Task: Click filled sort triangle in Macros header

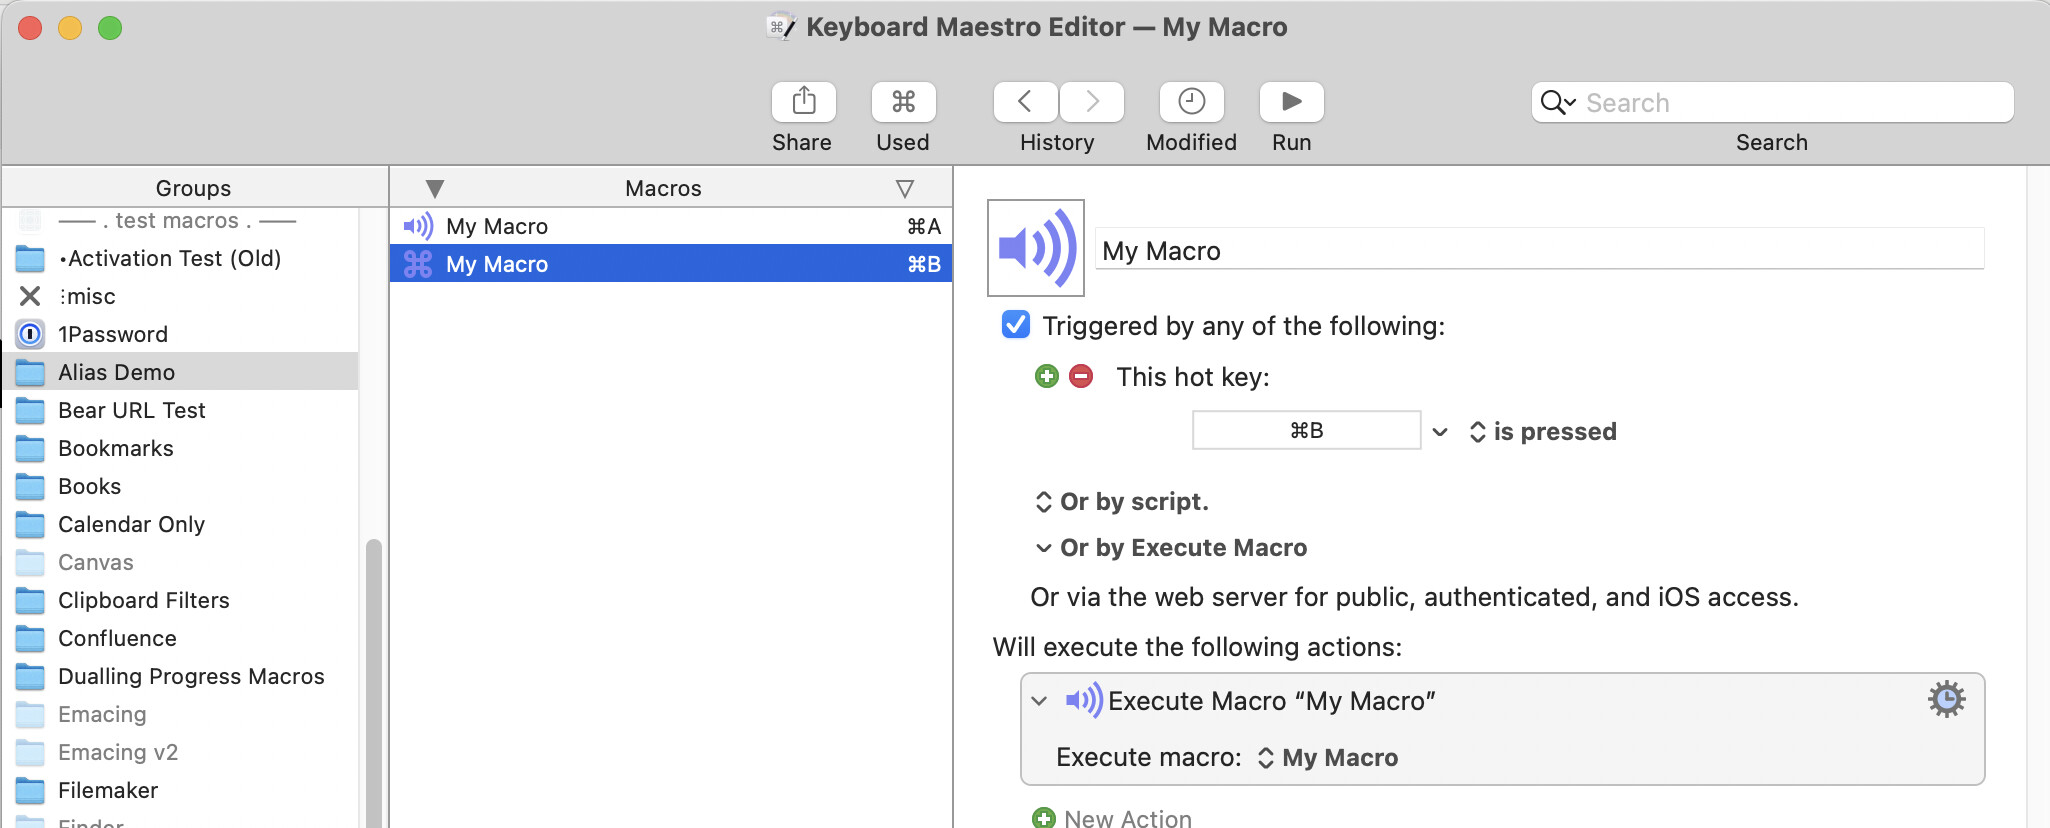Action: click(434, 188)
